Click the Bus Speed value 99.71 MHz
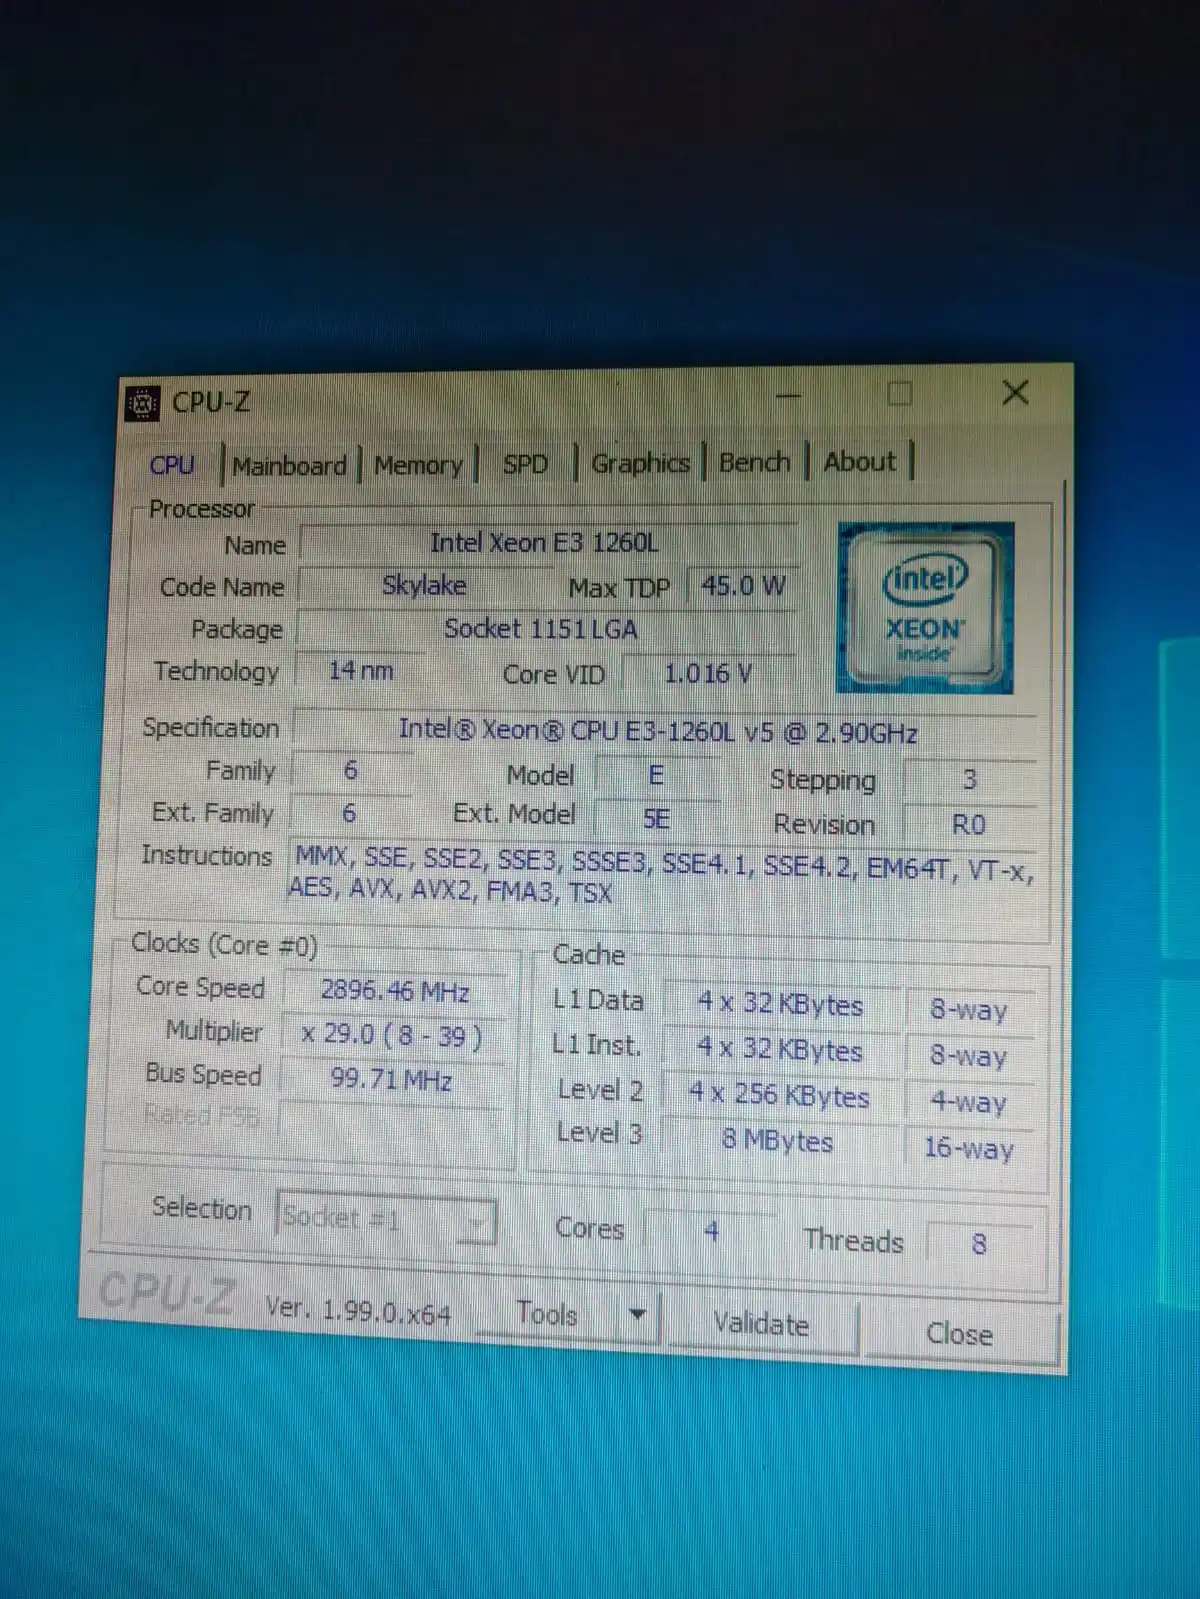 click(391, 1080)
